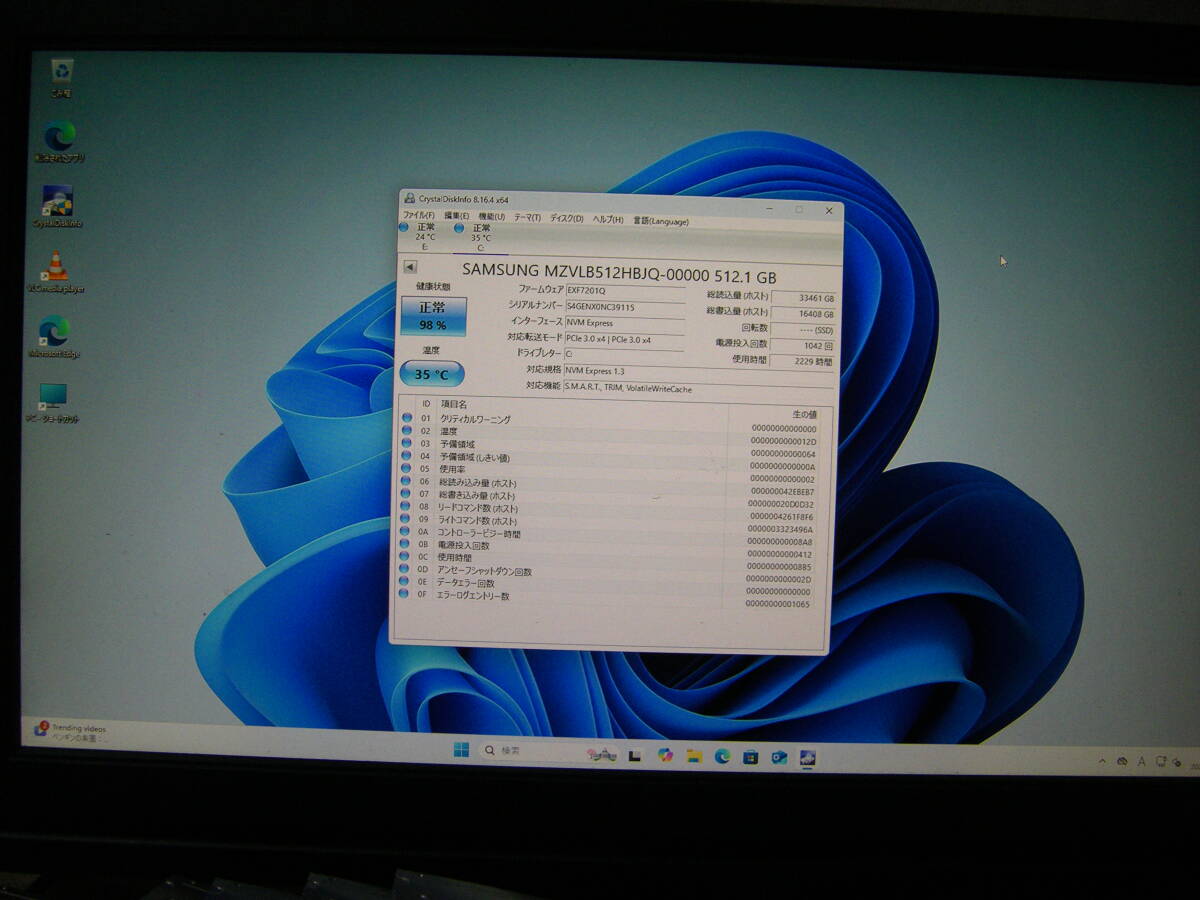
Task: Open the 編集(E) menu
Action: pos(456,216)
